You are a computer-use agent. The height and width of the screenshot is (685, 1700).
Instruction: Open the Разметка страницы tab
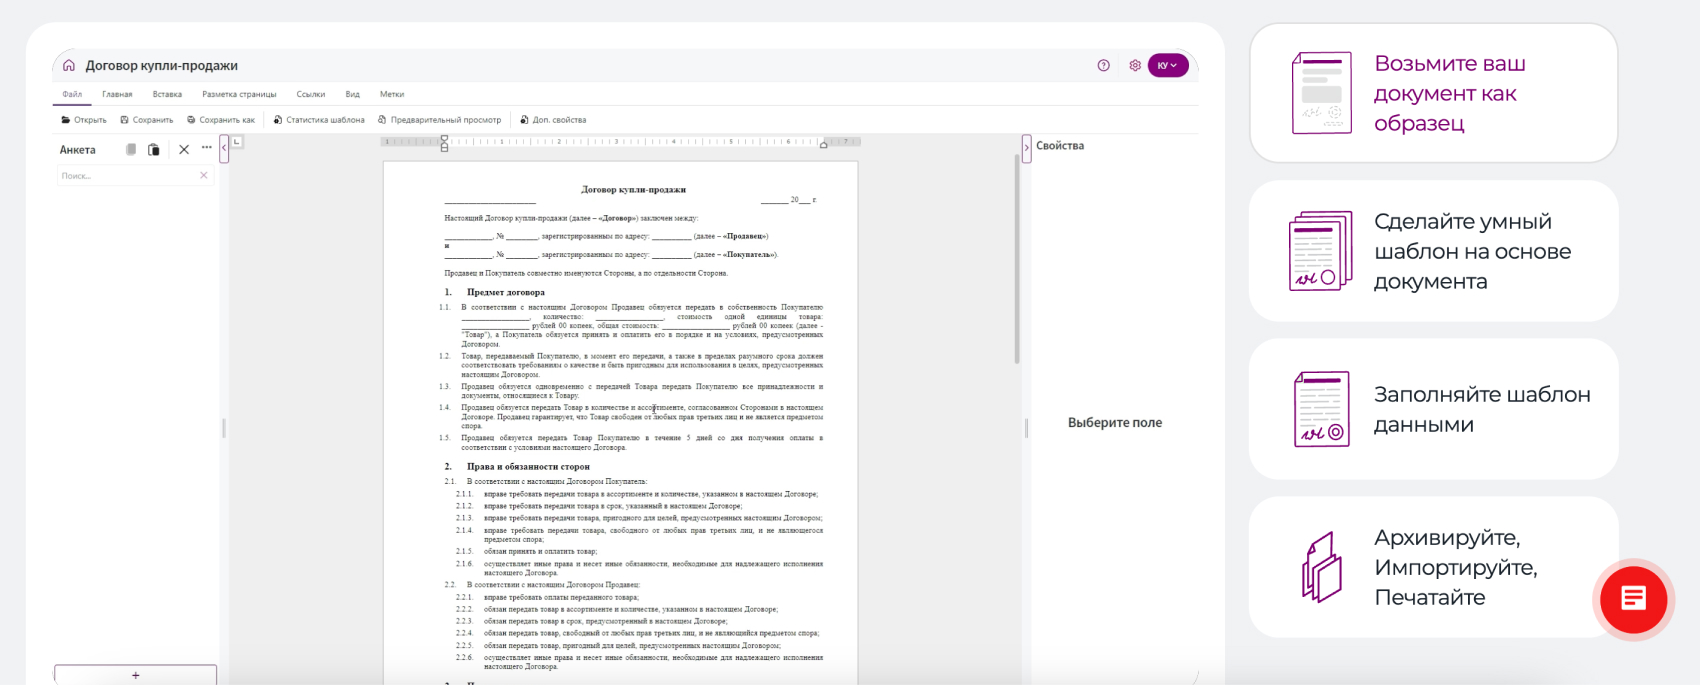[x=239, y=94]
